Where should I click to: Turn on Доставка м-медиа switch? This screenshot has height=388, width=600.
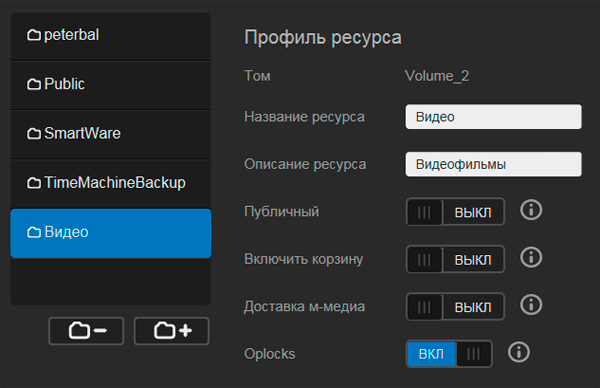click(455, 306)
